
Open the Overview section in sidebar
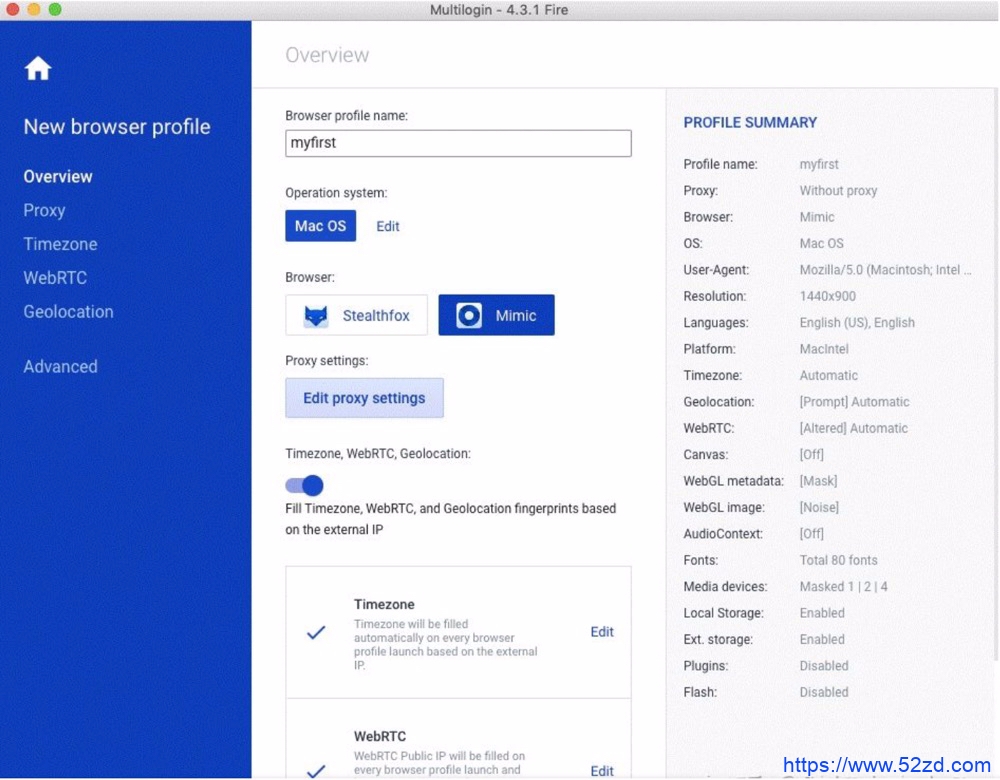point(58,177)
